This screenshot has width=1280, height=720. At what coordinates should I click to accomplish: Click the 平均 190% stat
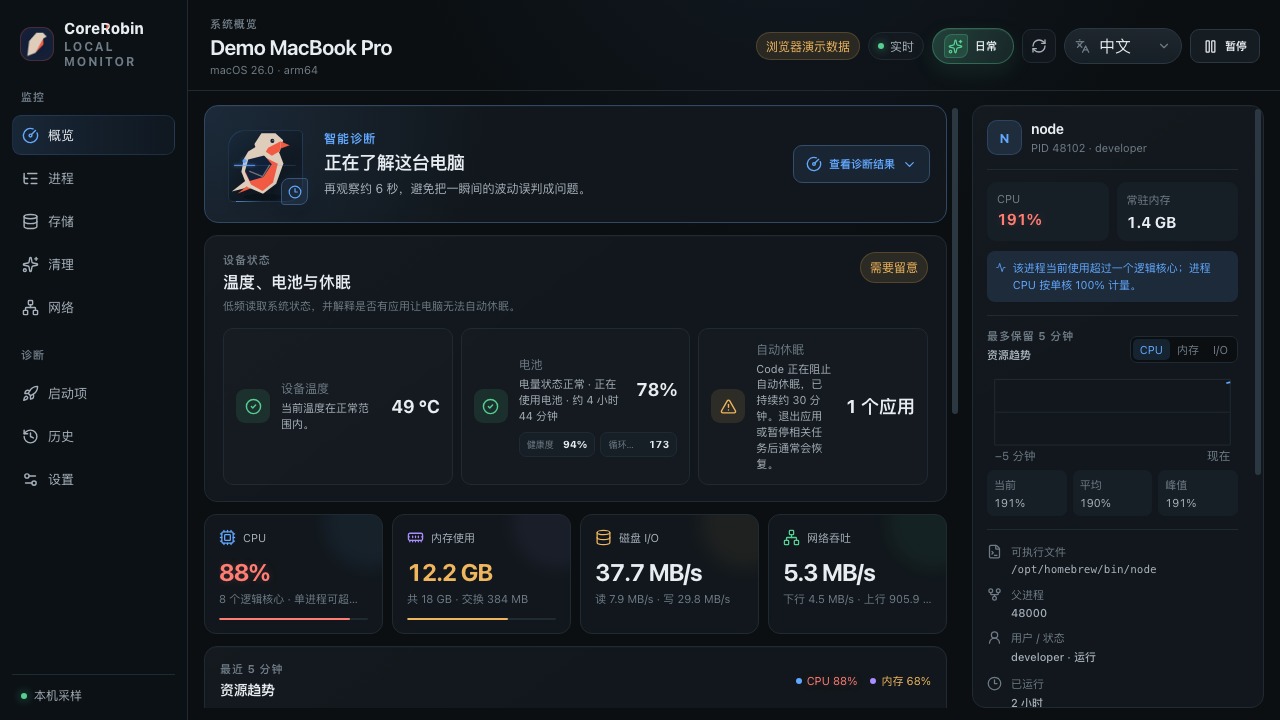pyautogui.click(x=1112, y=493)
